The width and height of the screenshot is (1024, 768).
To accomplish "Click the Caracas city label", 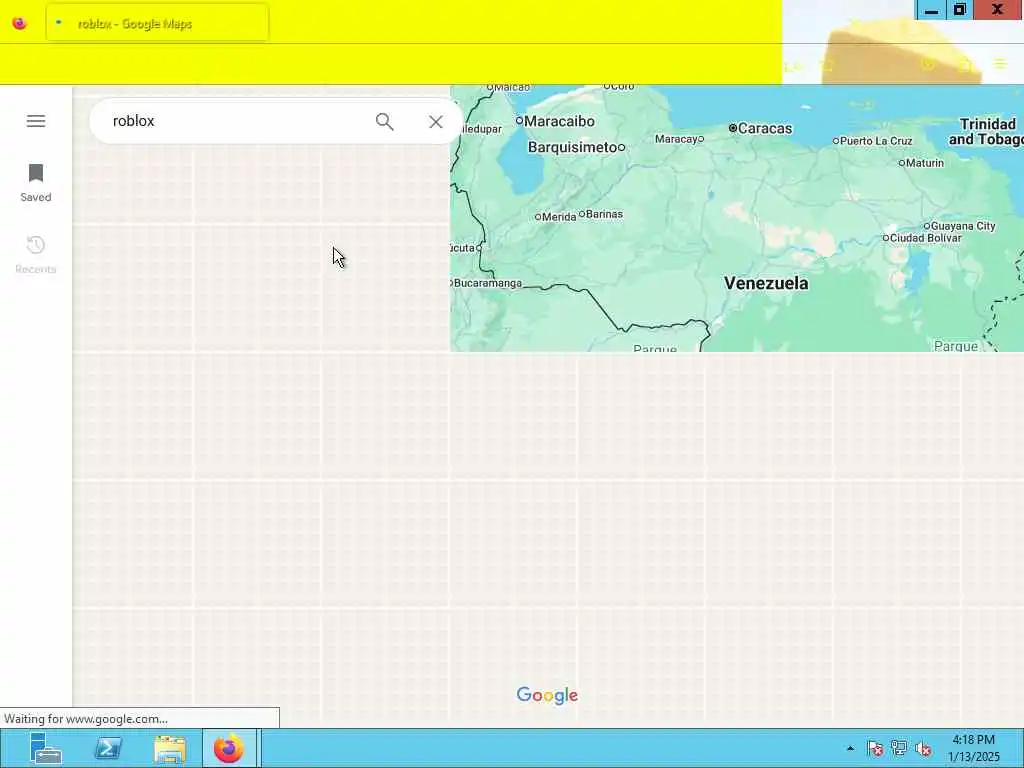I will pyautogui.click(x=764, y=128).
